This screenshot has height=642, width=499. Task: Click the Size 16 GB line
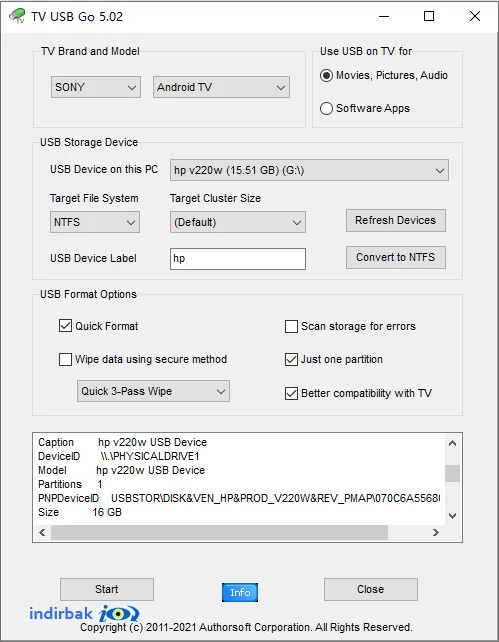(x=80, y=512)
